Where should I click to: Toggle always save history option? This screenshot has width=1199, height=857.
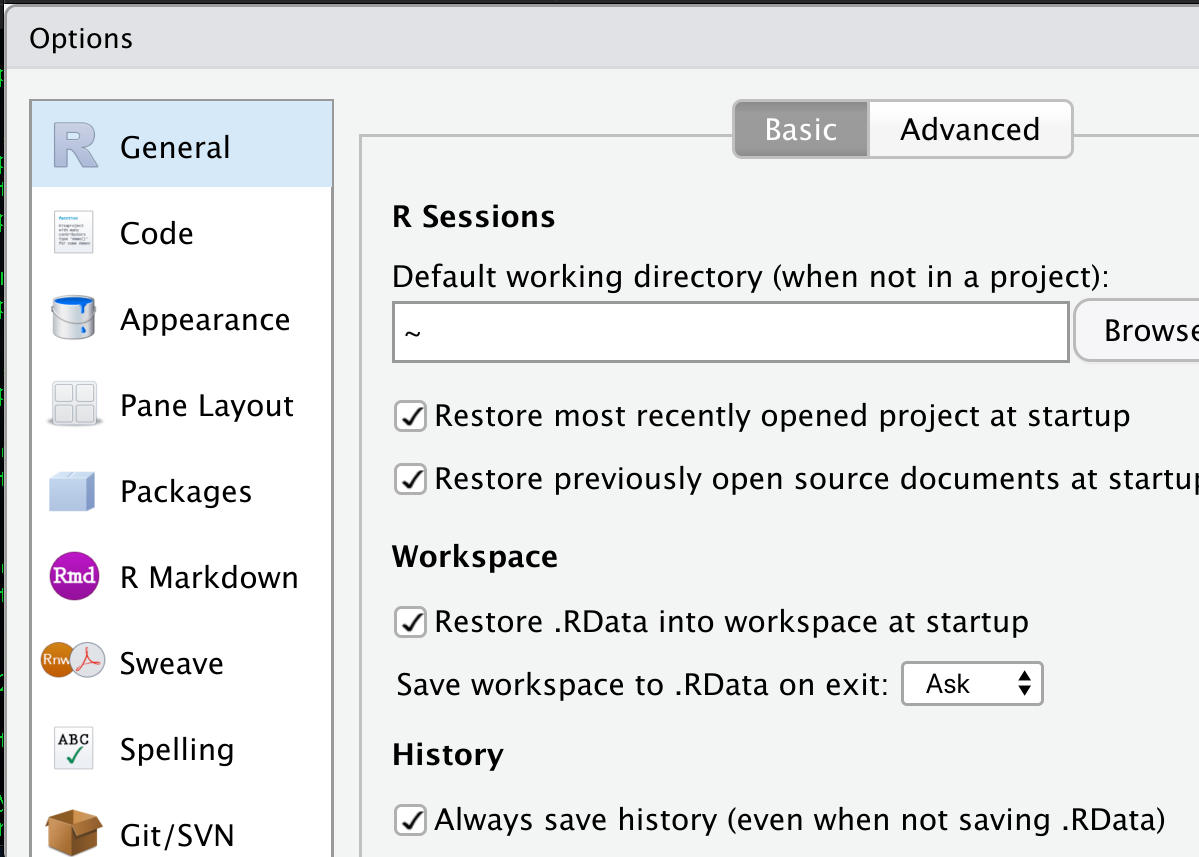tap(409, 820)
